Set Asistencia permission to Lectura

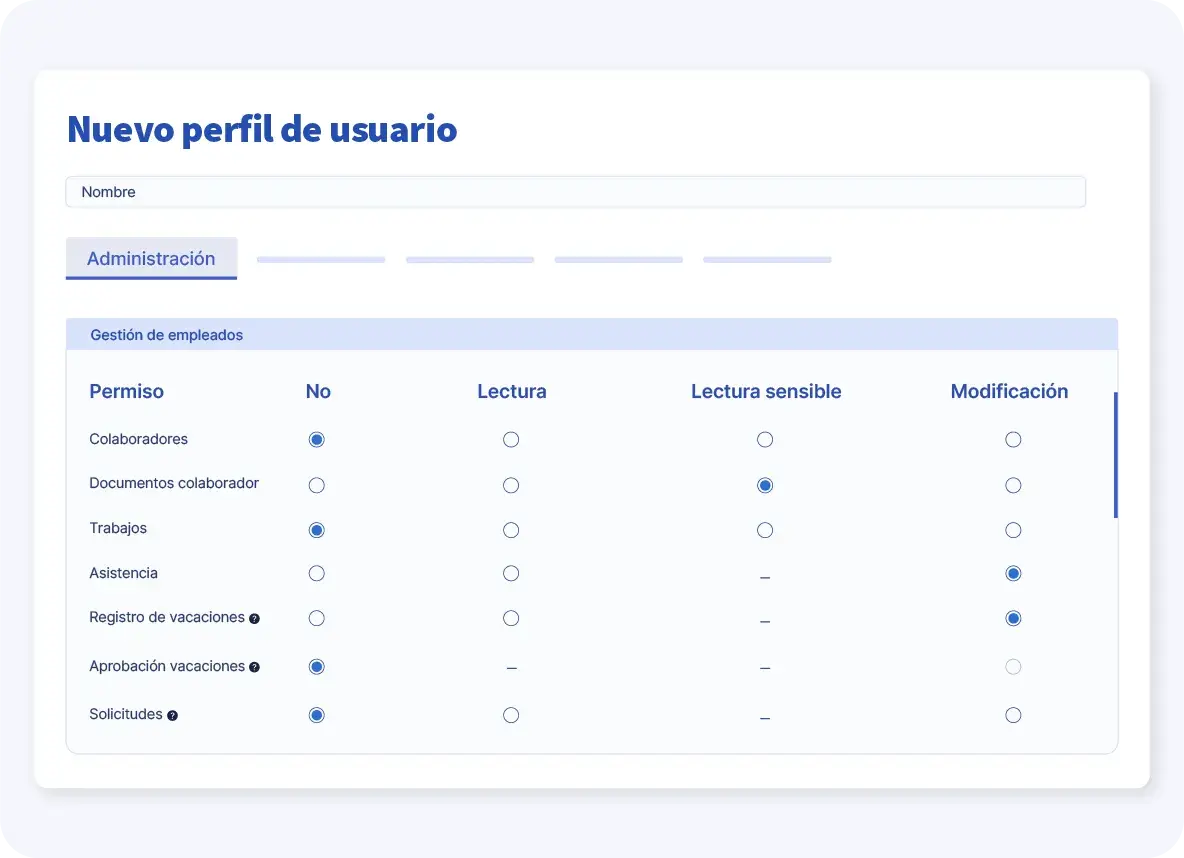511,574
